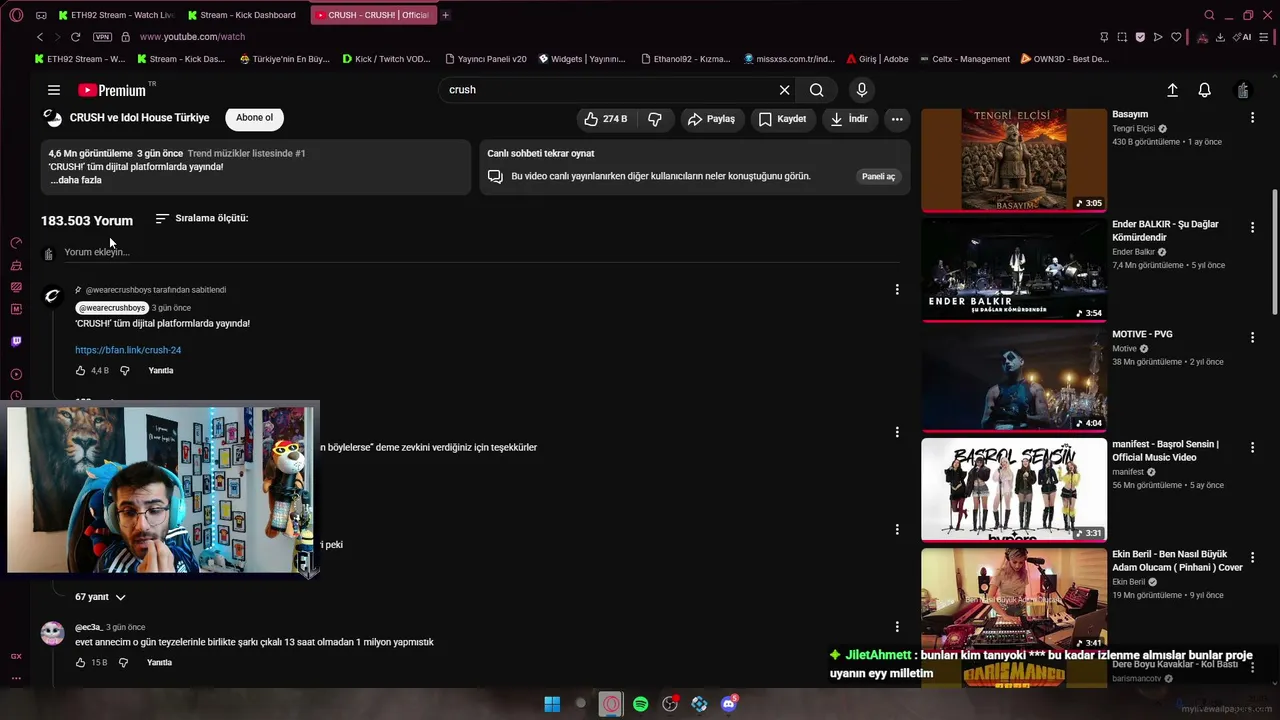Open the OWN3D - Best De... bookmark
The height and width of the screenshot is (720, 1280).
(x=1065, y=59)
